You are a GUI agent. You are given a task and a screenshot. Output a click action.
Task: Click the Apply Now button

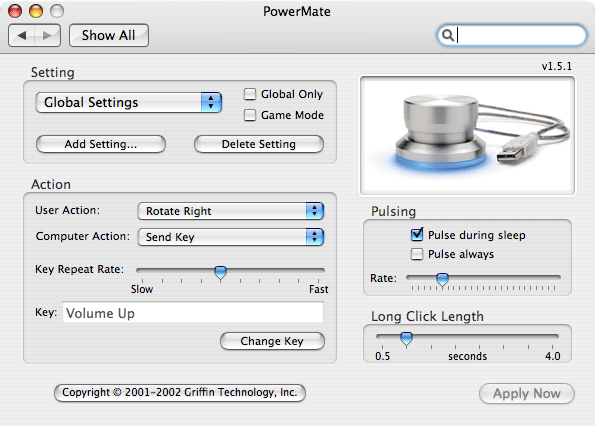coord(527,393)
